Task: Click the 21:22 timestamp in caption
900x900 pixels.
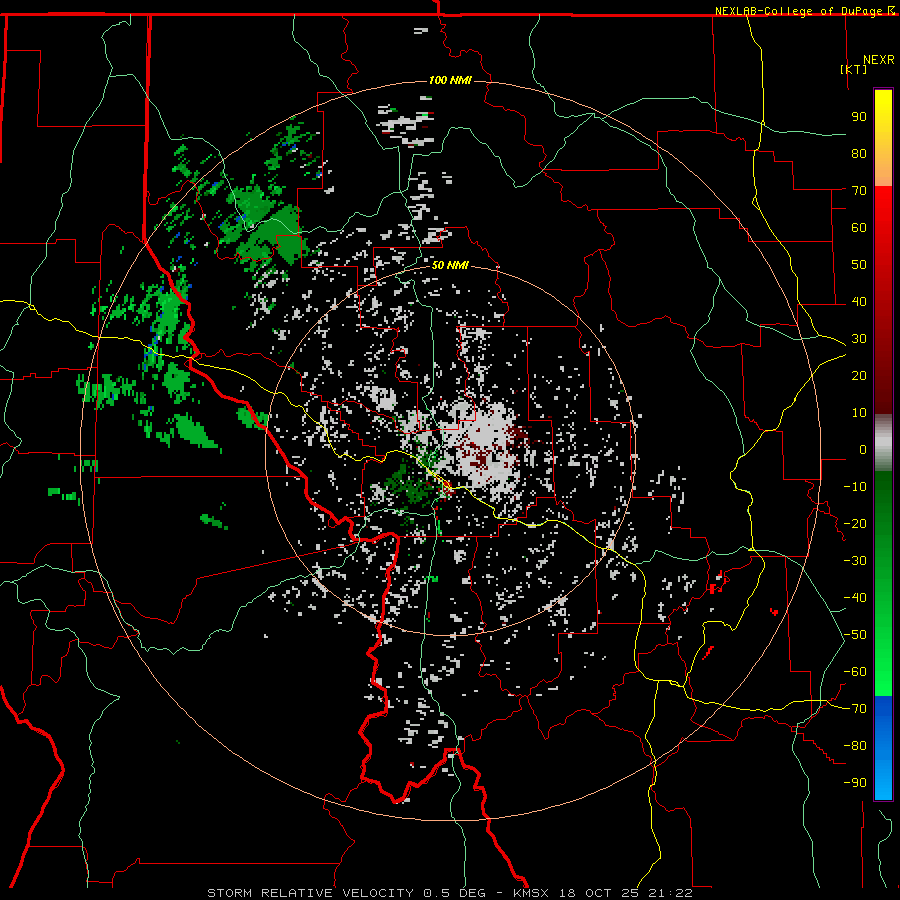Action: [670, 893]
